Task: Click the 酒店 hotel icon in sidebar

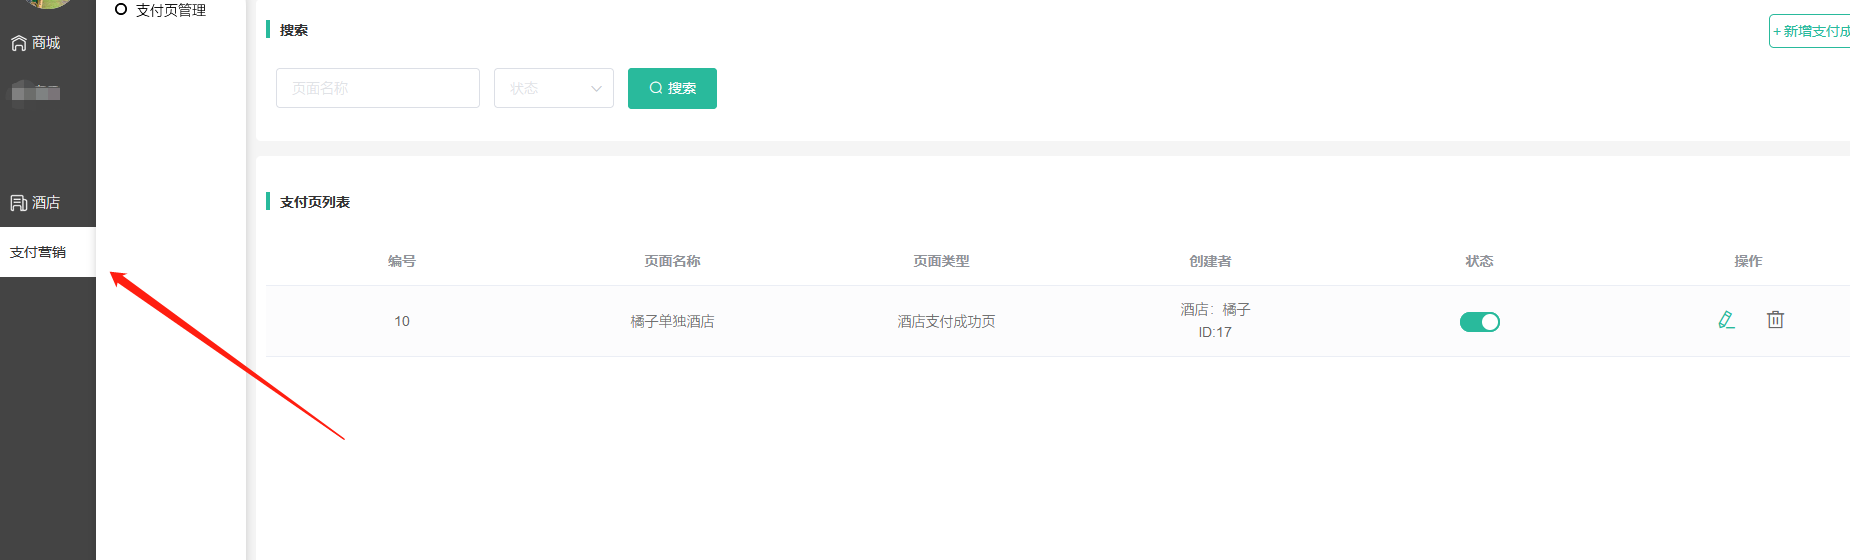Action: (x=18, y=203)
